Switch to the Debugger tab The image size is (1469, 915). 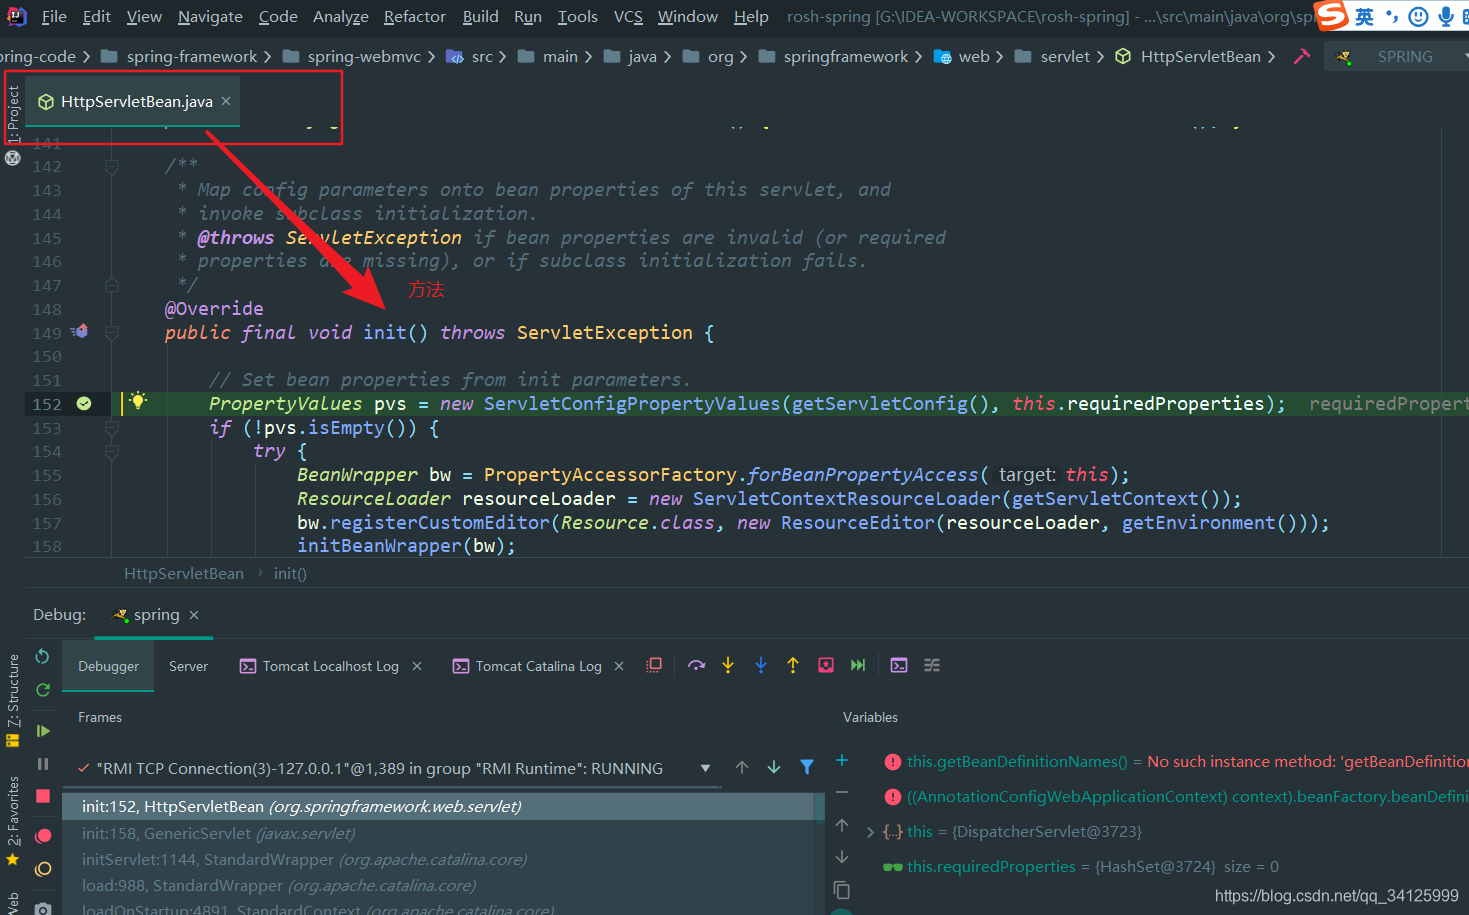tap(108, 666)
